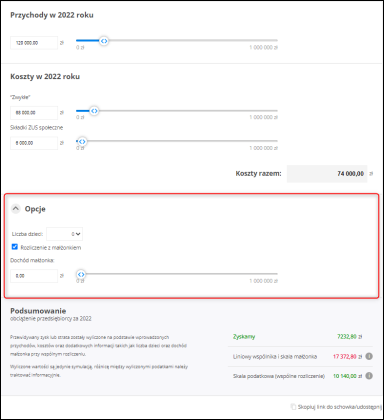Click the Składki ZUS społeczne slider handle

[82, 141]
